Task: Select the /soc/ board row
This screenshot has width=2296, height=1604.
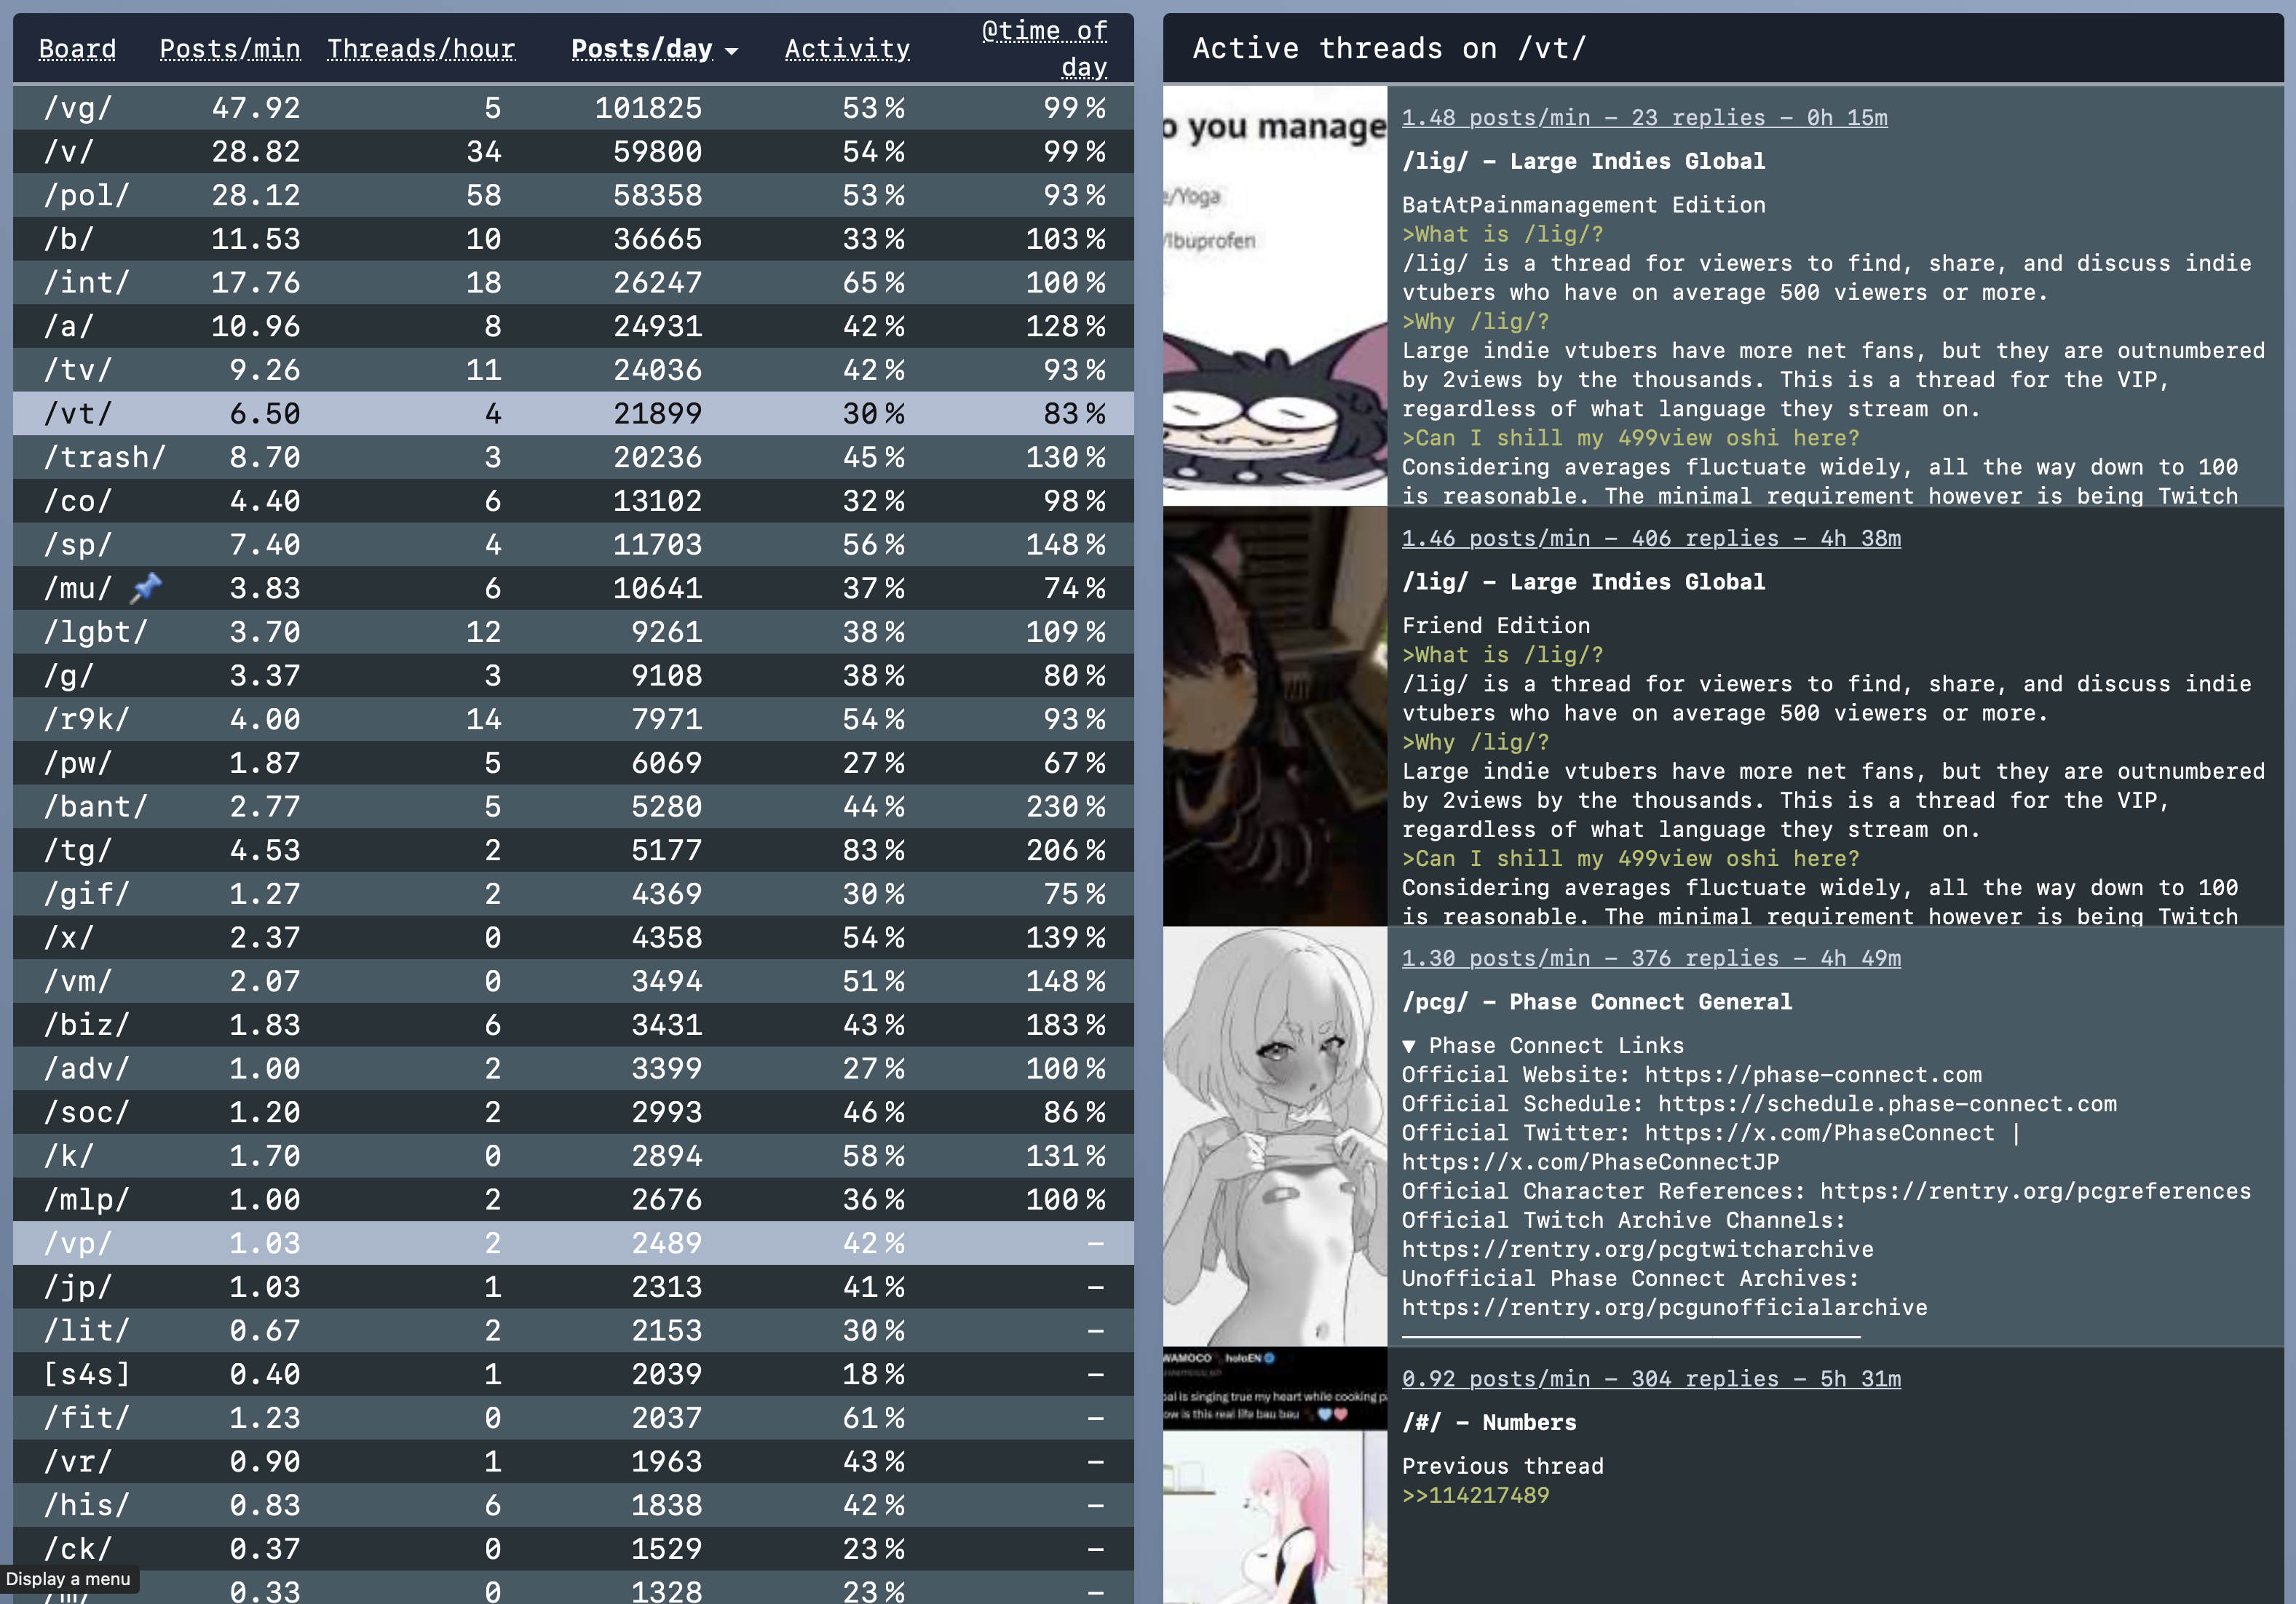Action: pyautogui.click(x=573, y=1112)
